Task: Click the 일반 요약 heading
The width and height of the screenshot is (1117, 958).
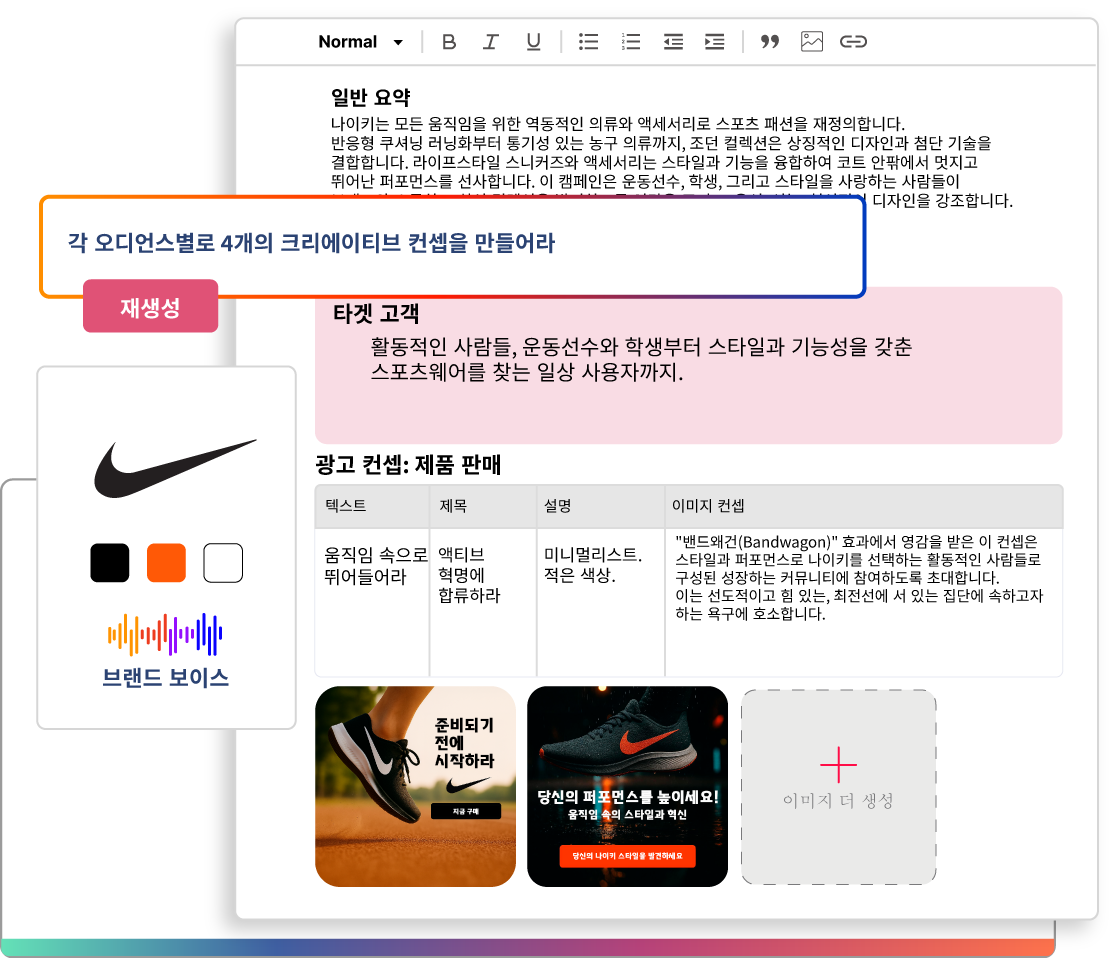Action: (370, 98)
